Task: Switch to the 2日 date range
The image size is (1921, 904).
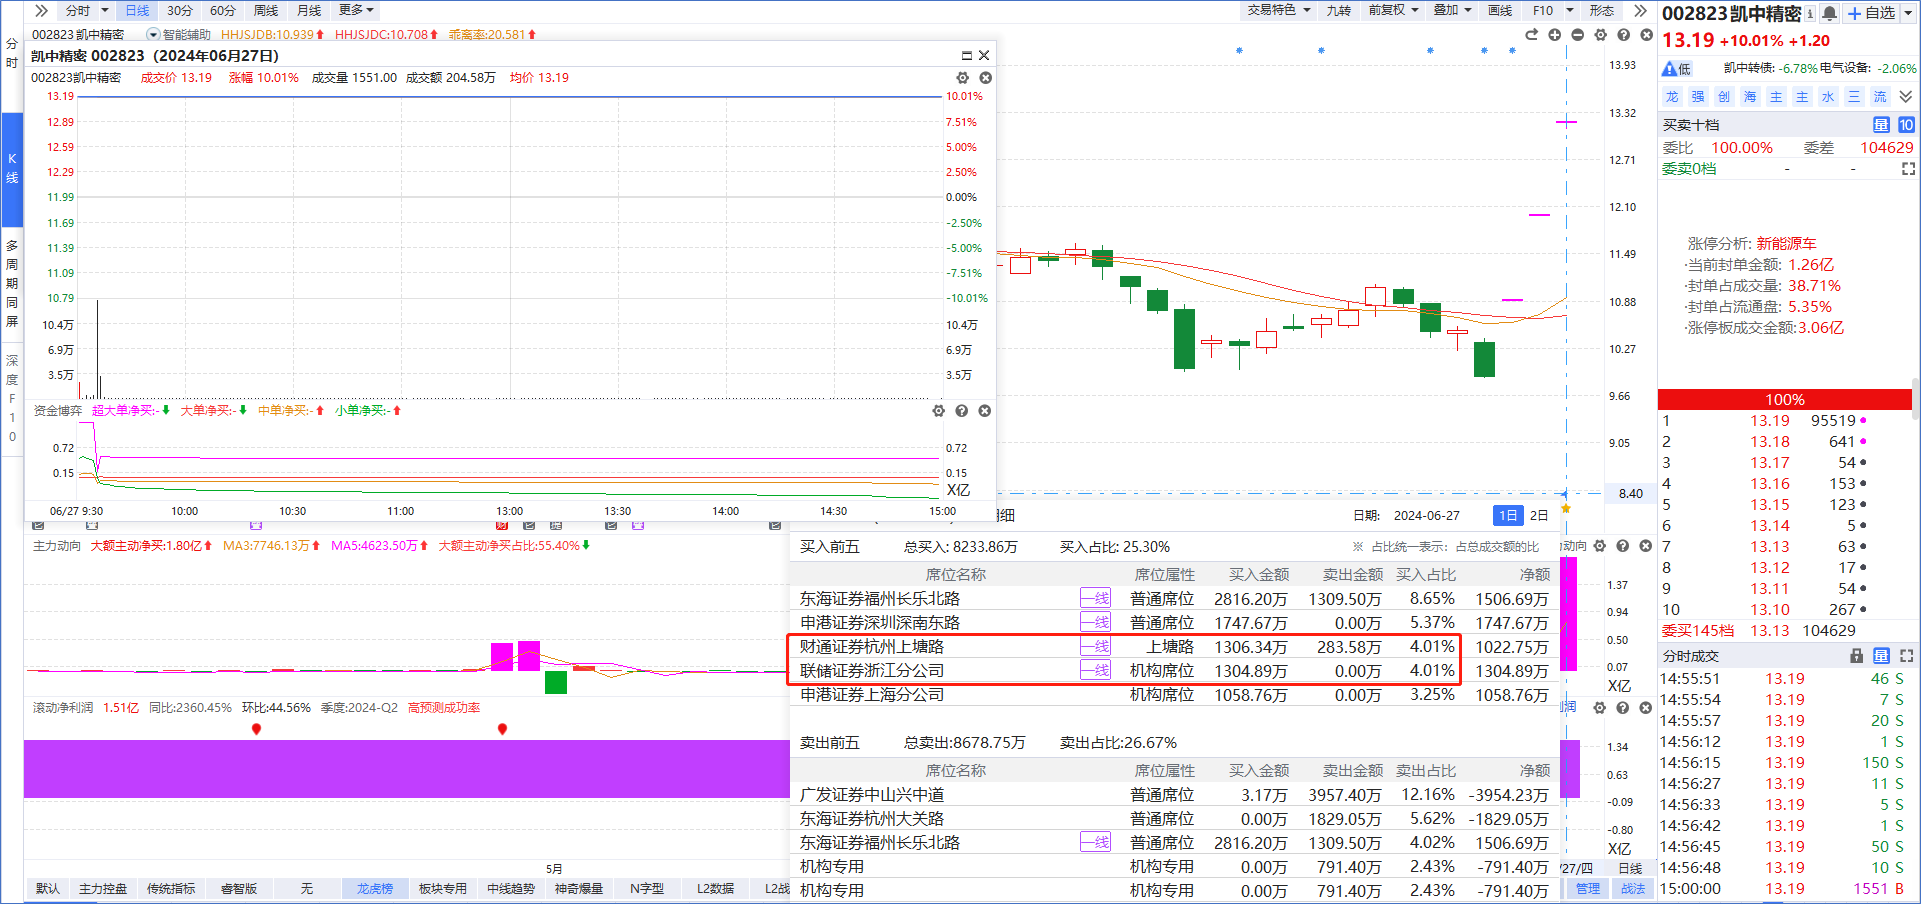Action: click(x=1539, y=515)
